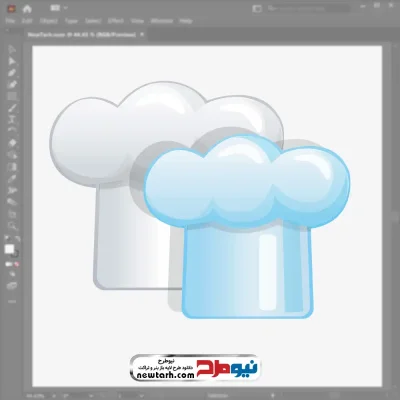400x400 pixels.
Task: Select the Selection tool arrow
Action: [x=12, y=50]
